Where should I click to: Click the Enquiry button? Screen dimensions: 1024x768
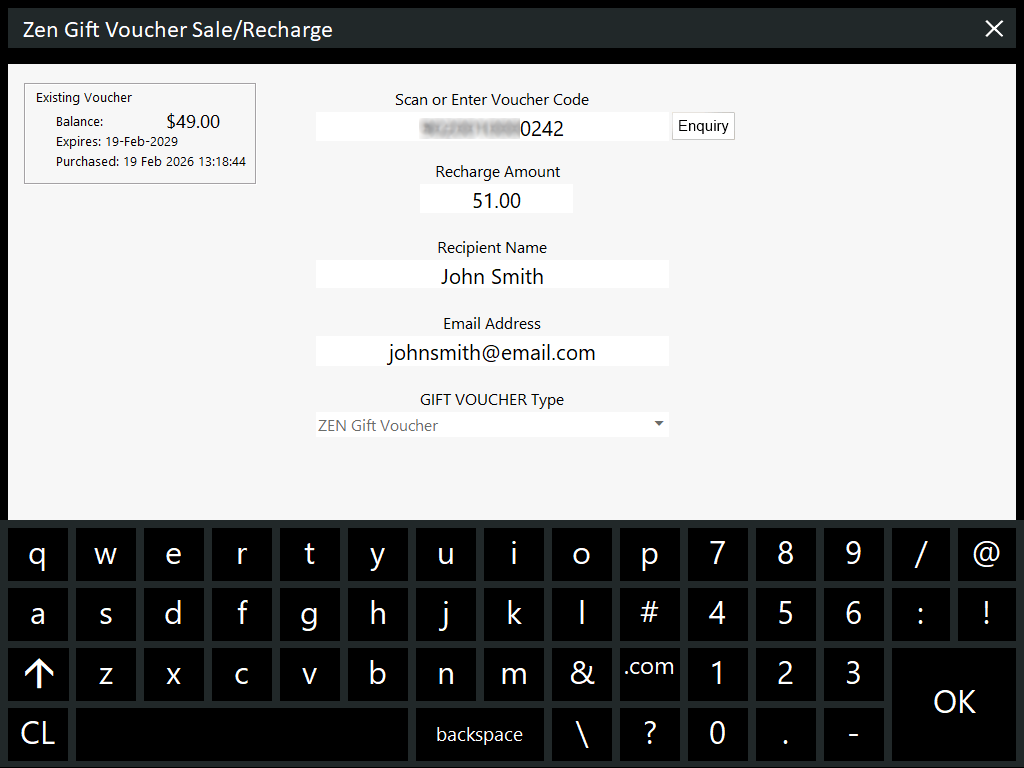(703, 126)
